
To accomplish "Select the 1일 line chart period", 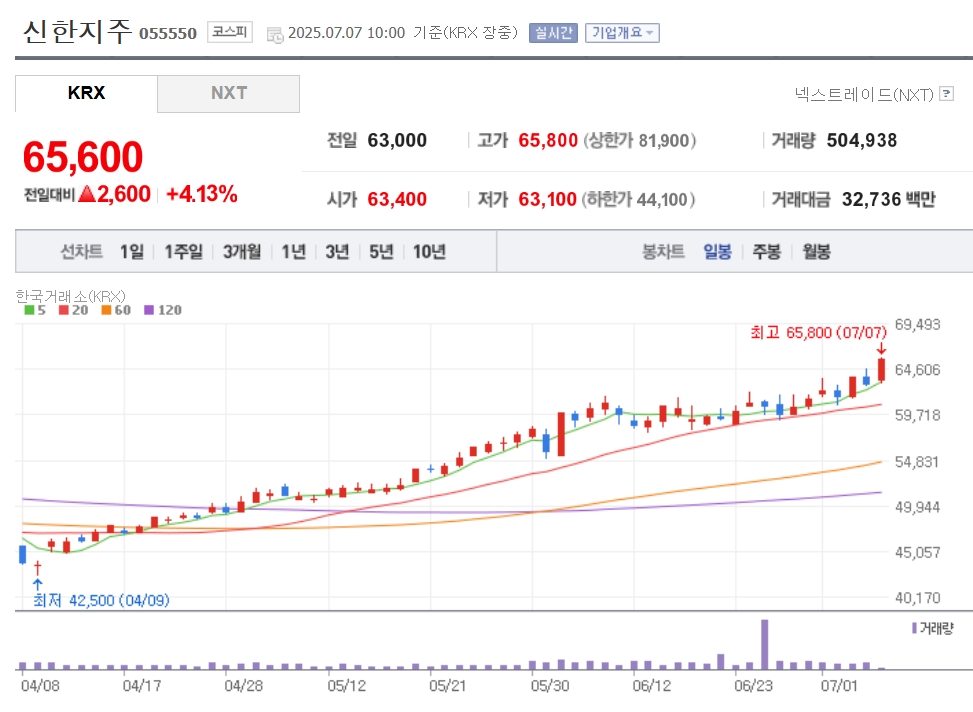I will [x=132, y=251].
